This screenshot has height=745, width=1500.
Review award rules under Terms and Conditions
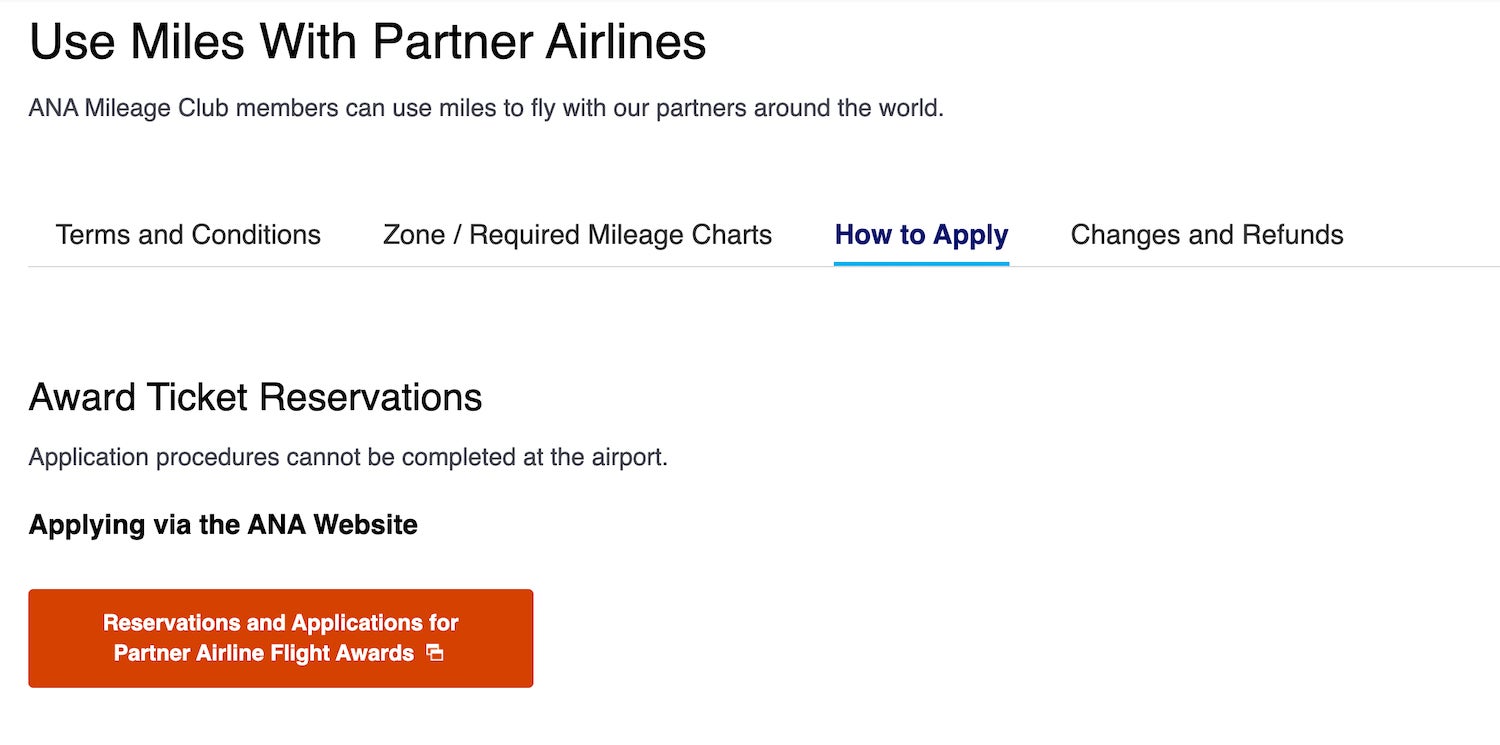(187, 234)
